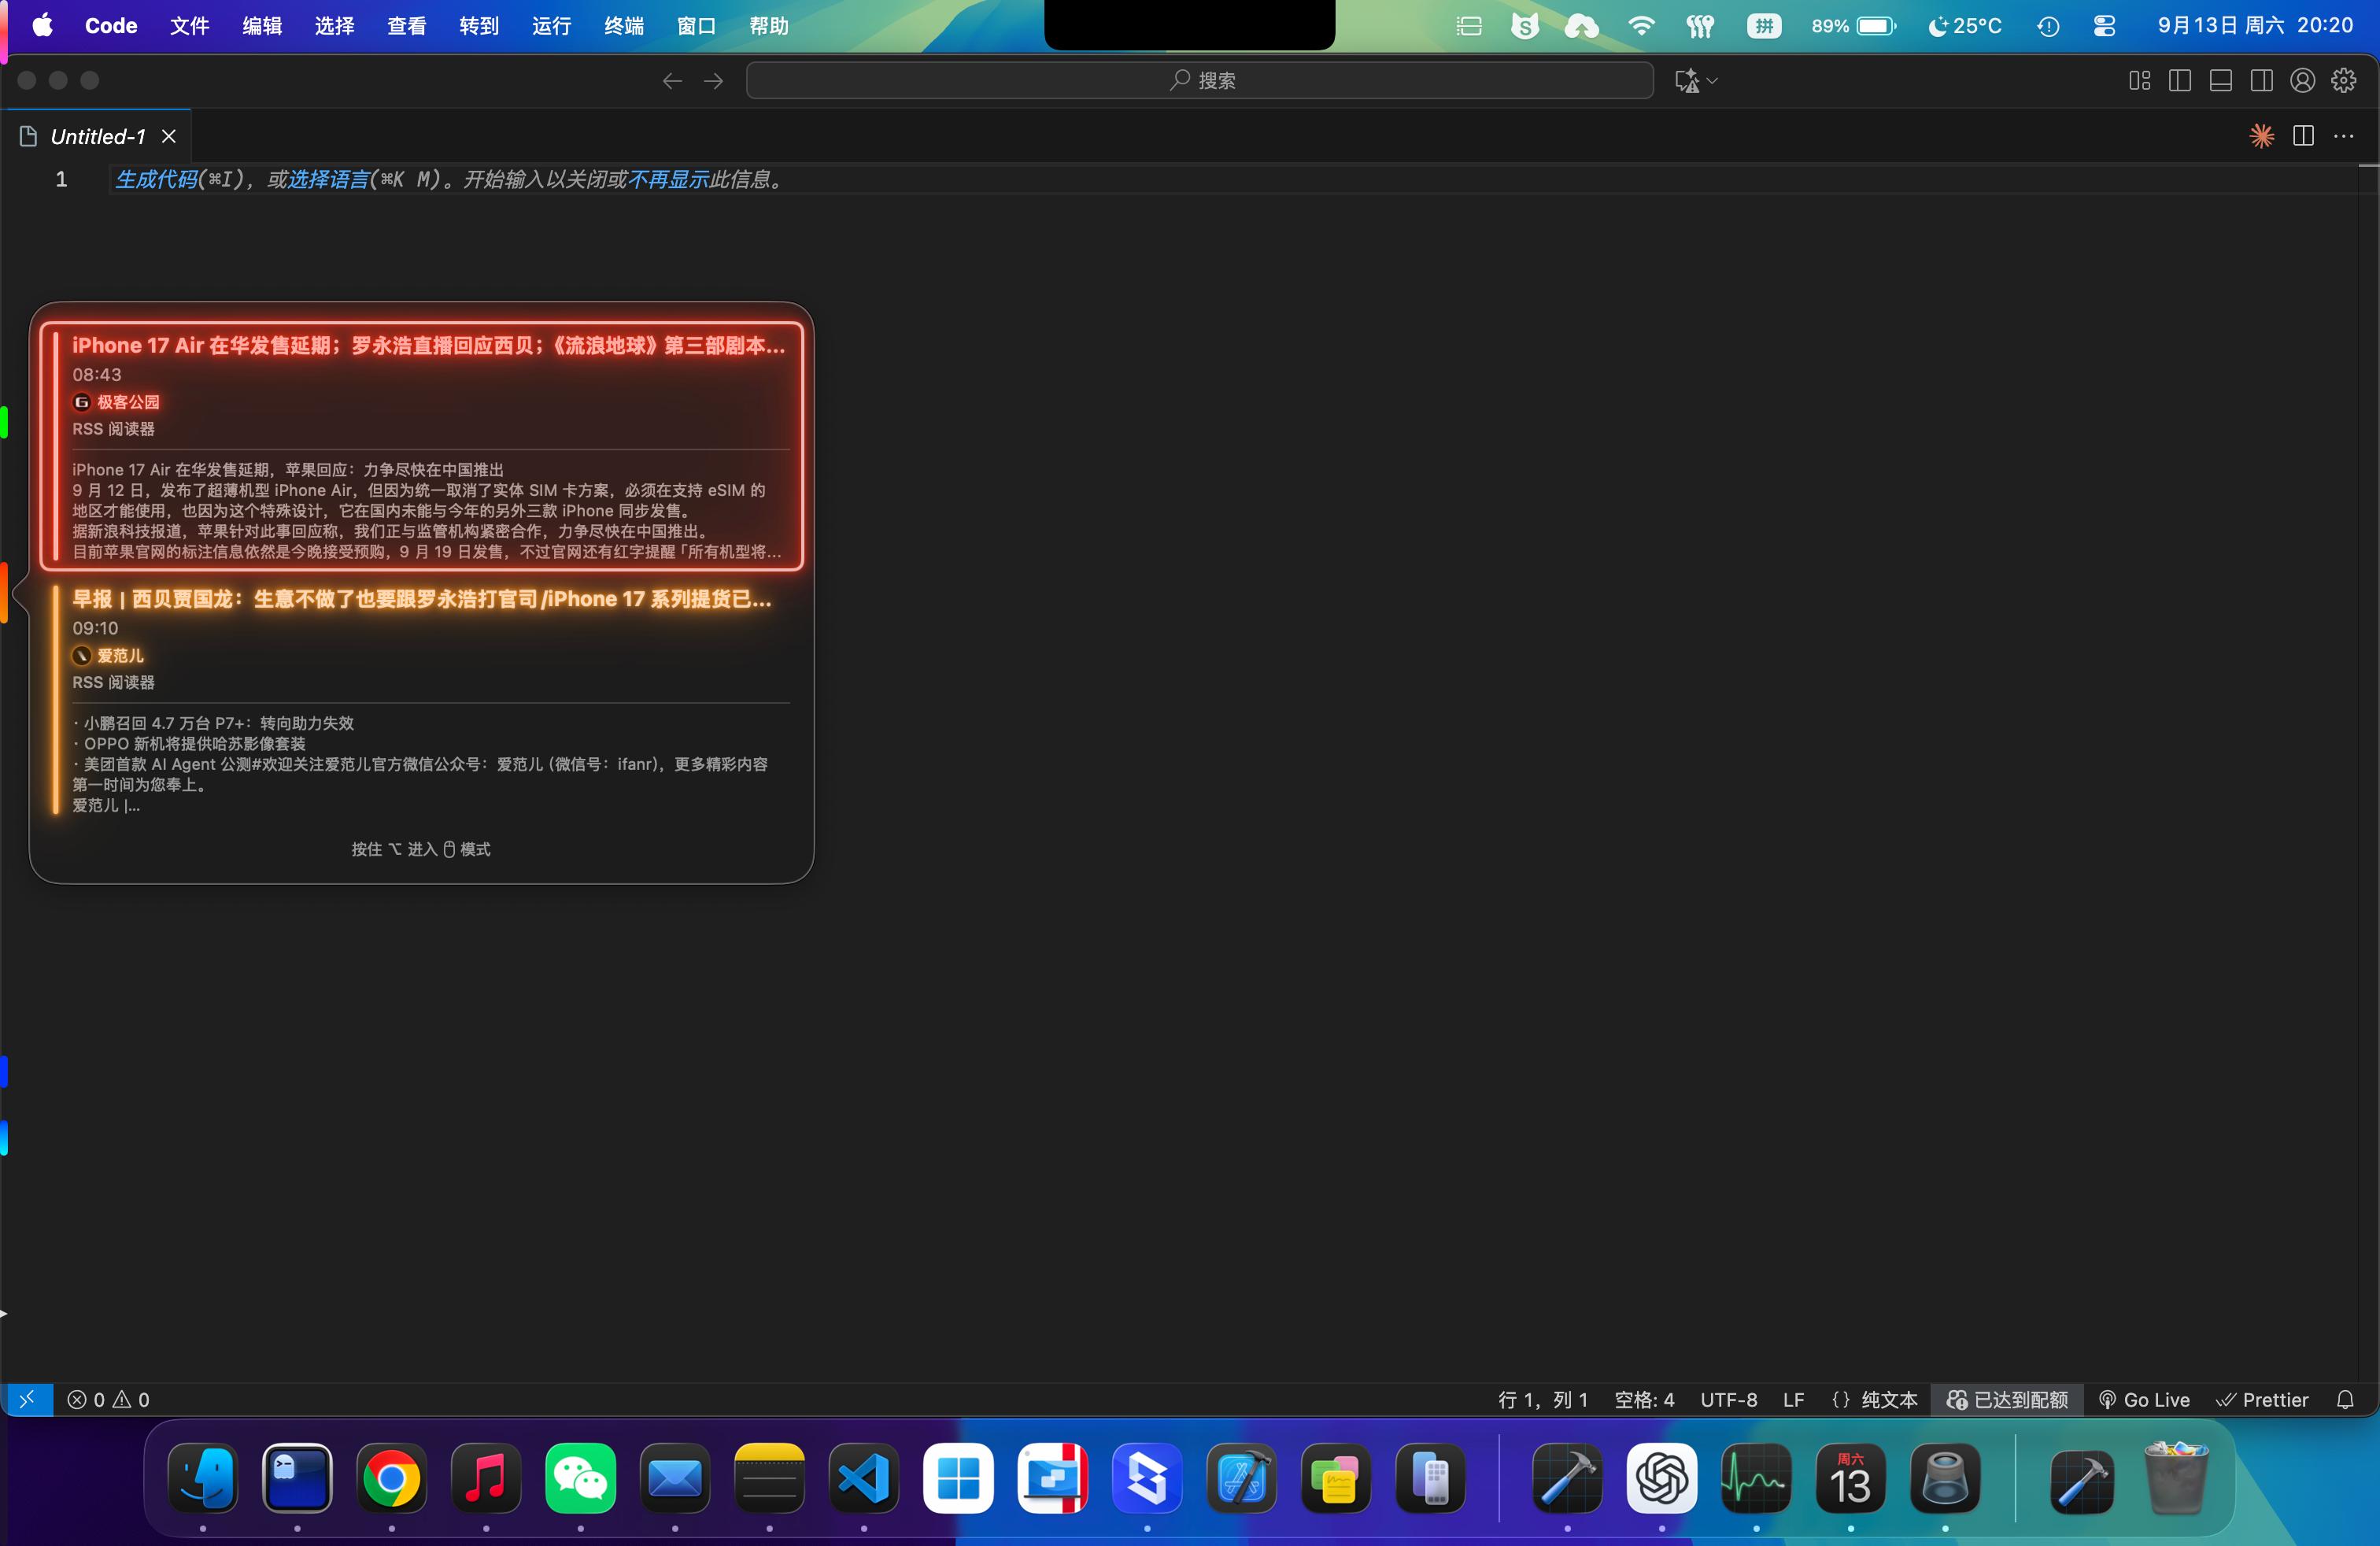The width and height of the screenshot is (2380, 1546).
Task: Select encoding UTF-8 in status bar
Action: pyautogui.click(x=1728, y=1399)
